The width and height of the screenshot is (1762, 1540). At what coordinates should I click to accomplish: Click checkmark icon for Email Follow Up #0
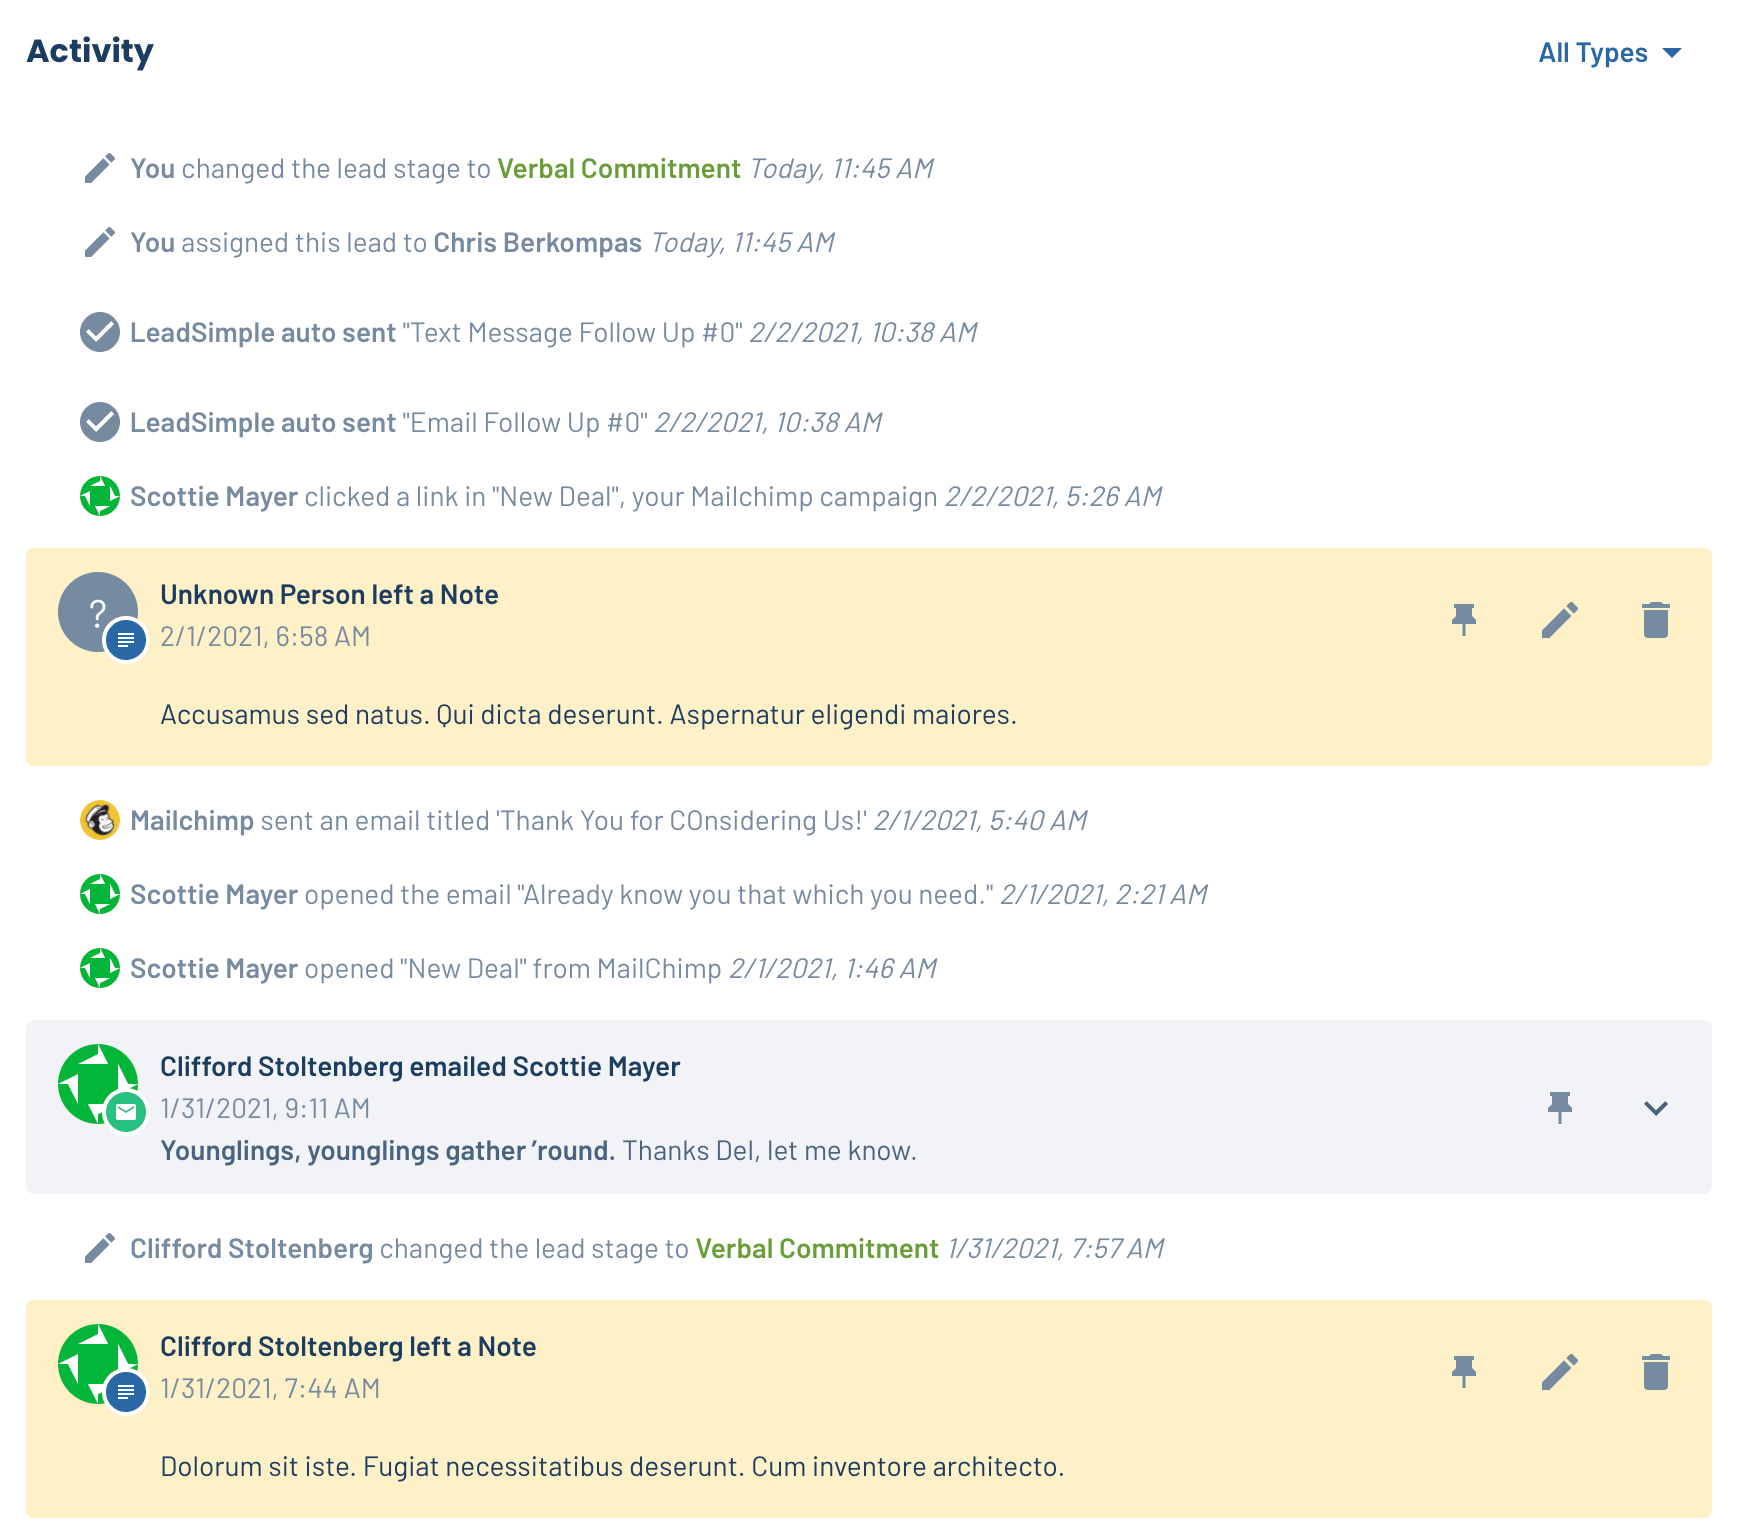100,422
